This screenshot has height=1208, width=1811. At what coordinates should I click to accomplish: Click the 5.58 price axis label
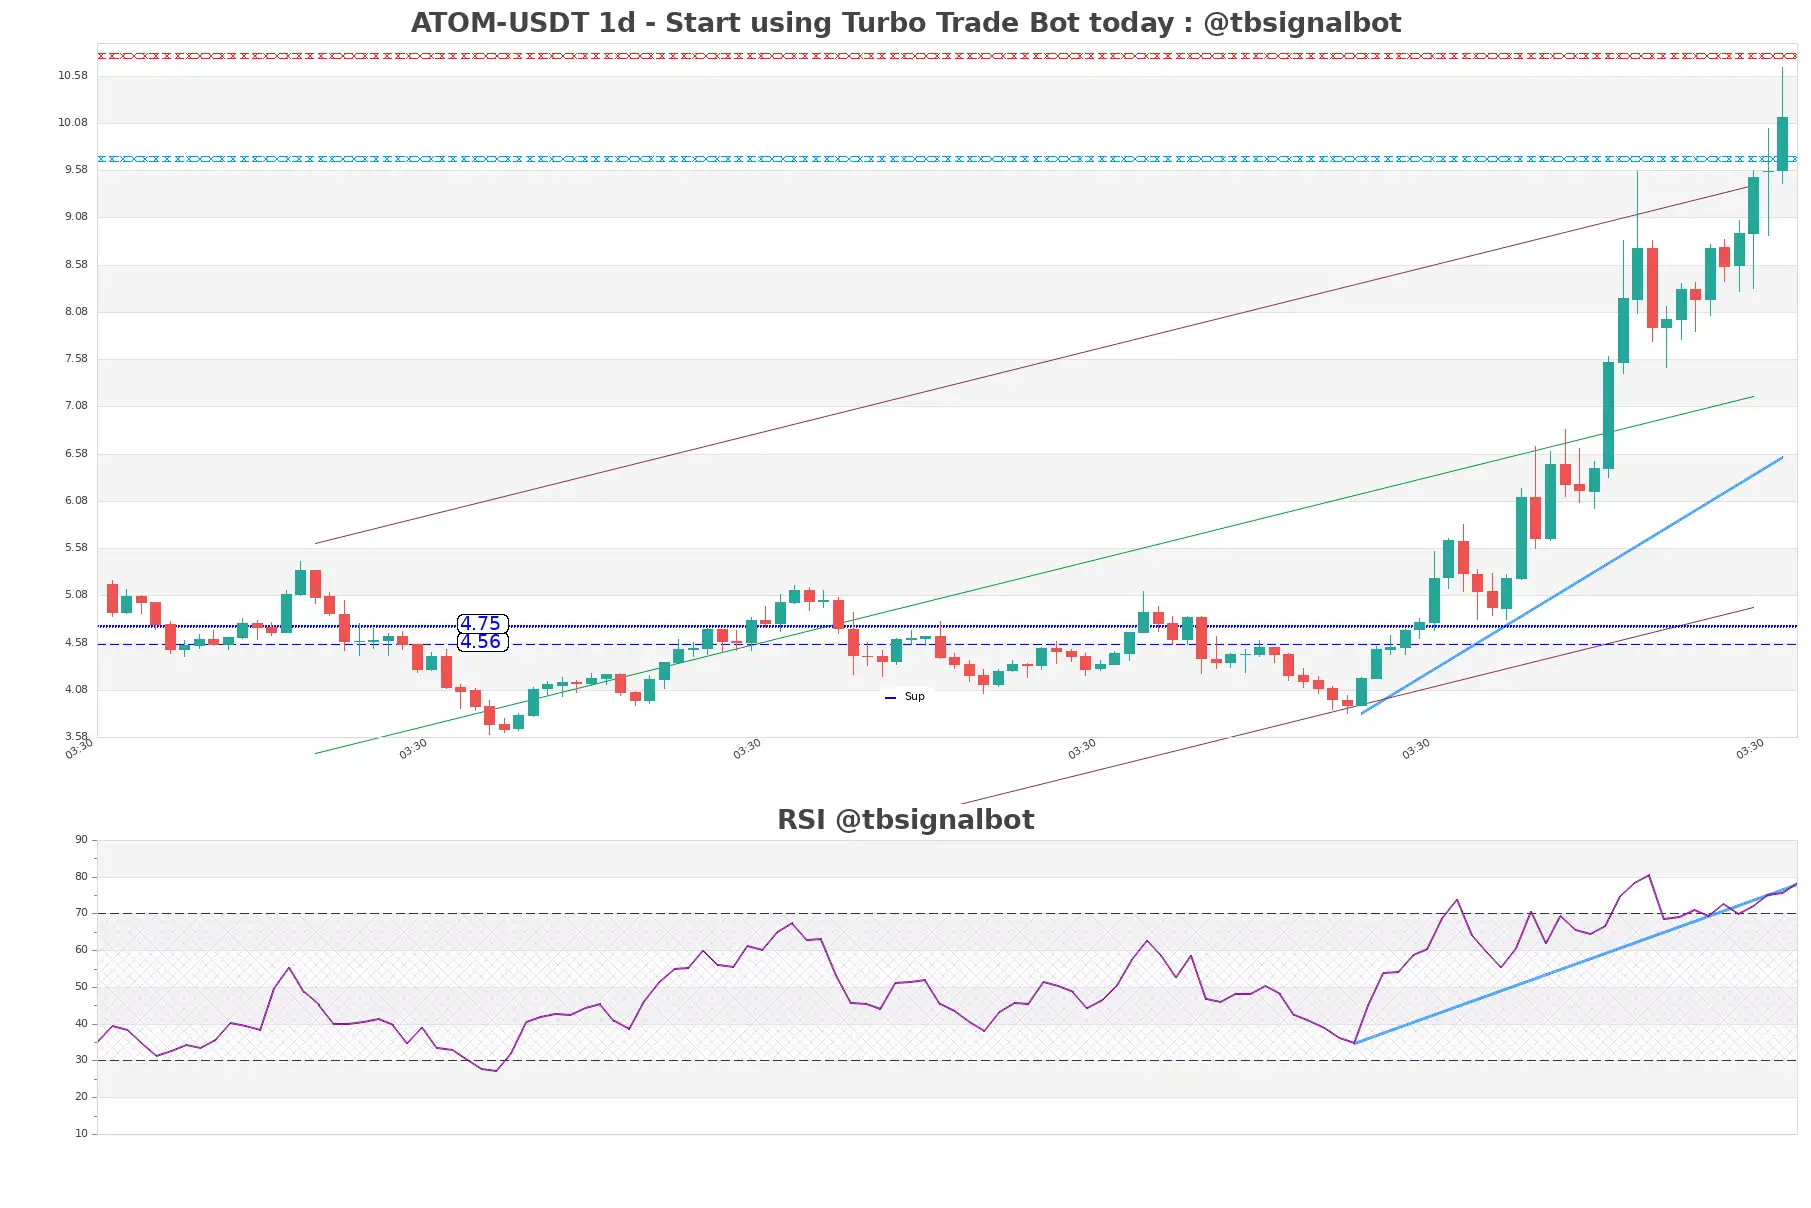pos(76,548)
